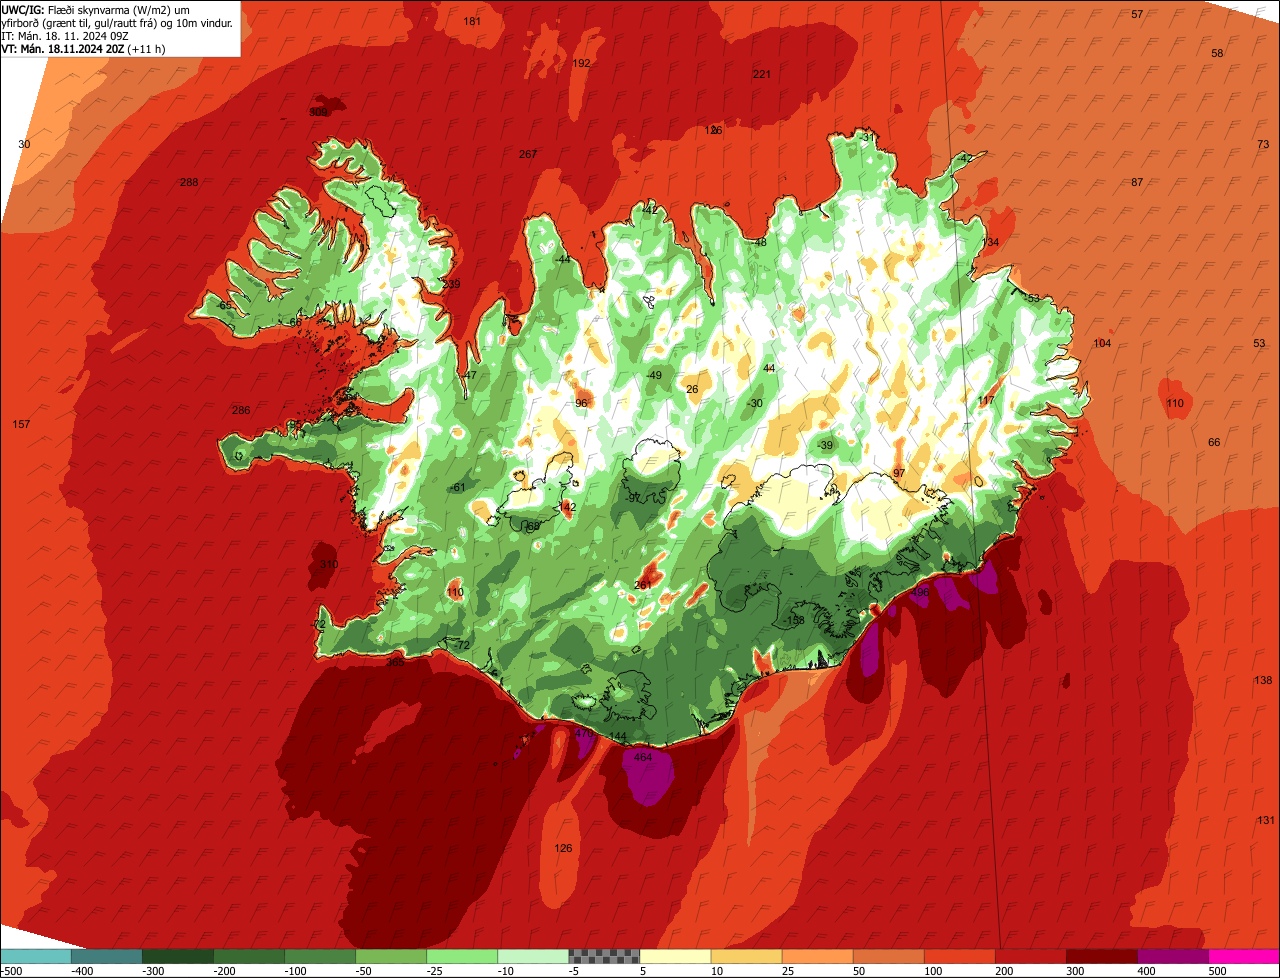Viewport: 1280px width, 978px height.
Task: Pick the legend swatch between -300 and -200
Action: point(177,956)
